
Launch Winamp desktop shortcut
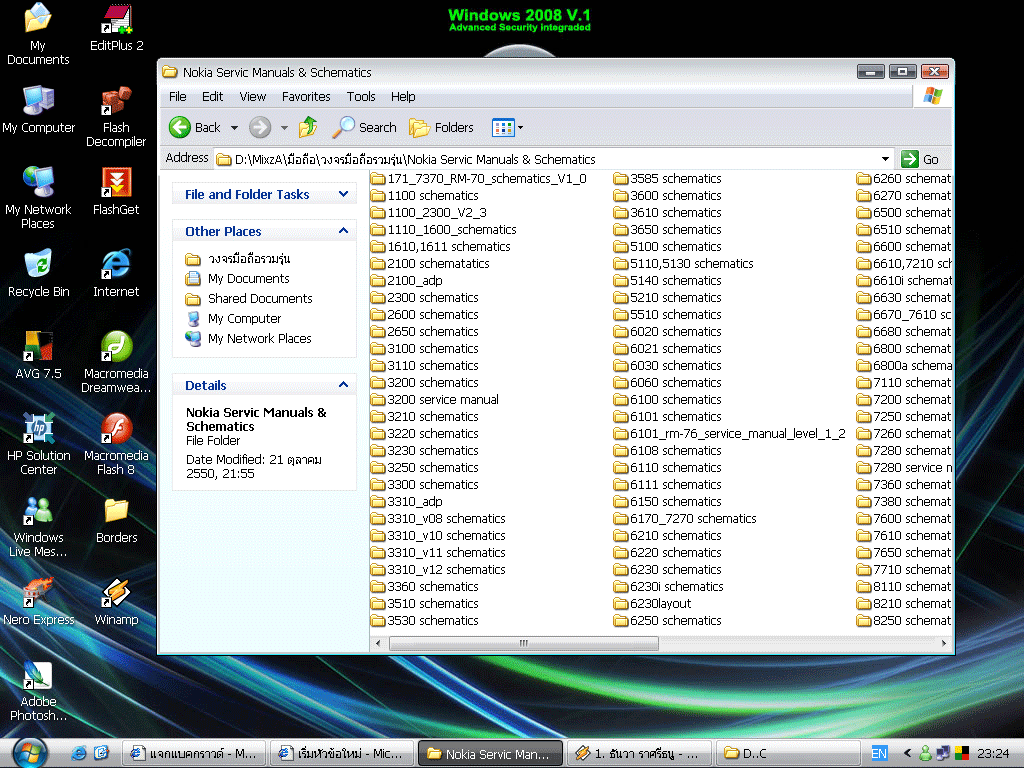click(116, 602)
